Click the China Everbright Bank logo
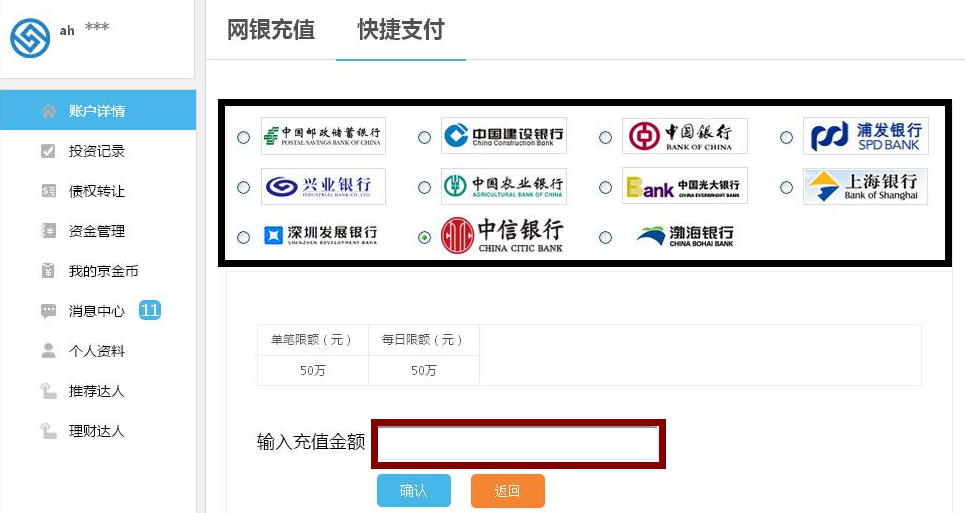The image size is (965, 513). point(685,186)
